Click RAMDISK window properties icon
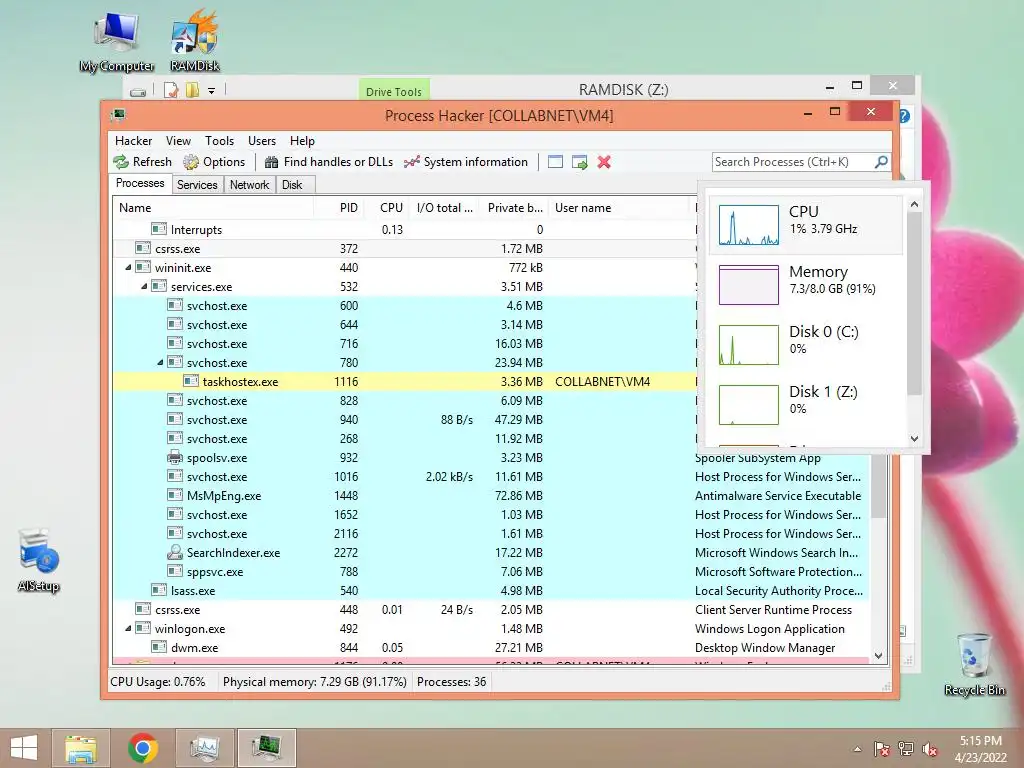This screenshot has height=768, width=1024. [x=170, y=90]
